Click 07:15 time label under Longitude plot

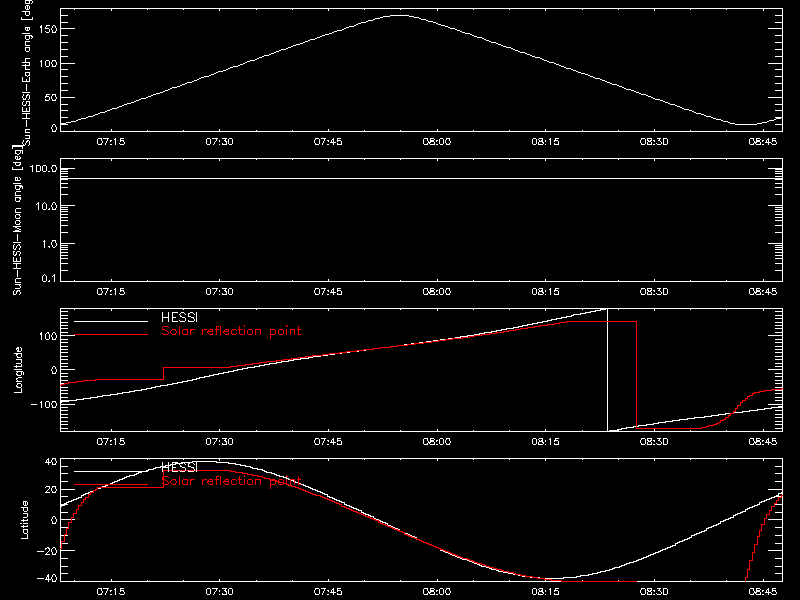(111, 442)
